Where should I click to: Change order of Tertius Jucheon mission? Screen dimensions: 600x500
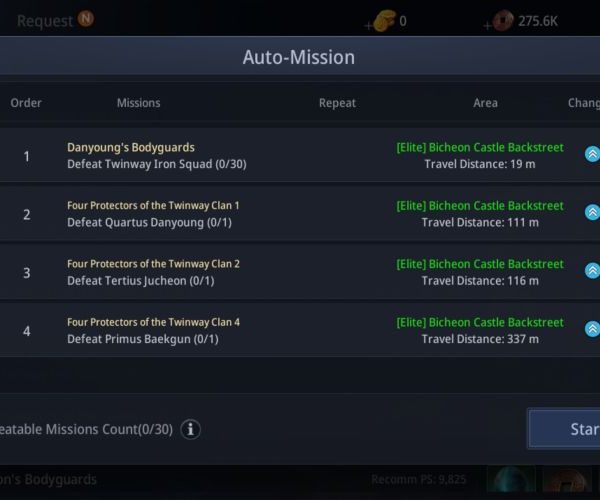[x=592, y=270]
